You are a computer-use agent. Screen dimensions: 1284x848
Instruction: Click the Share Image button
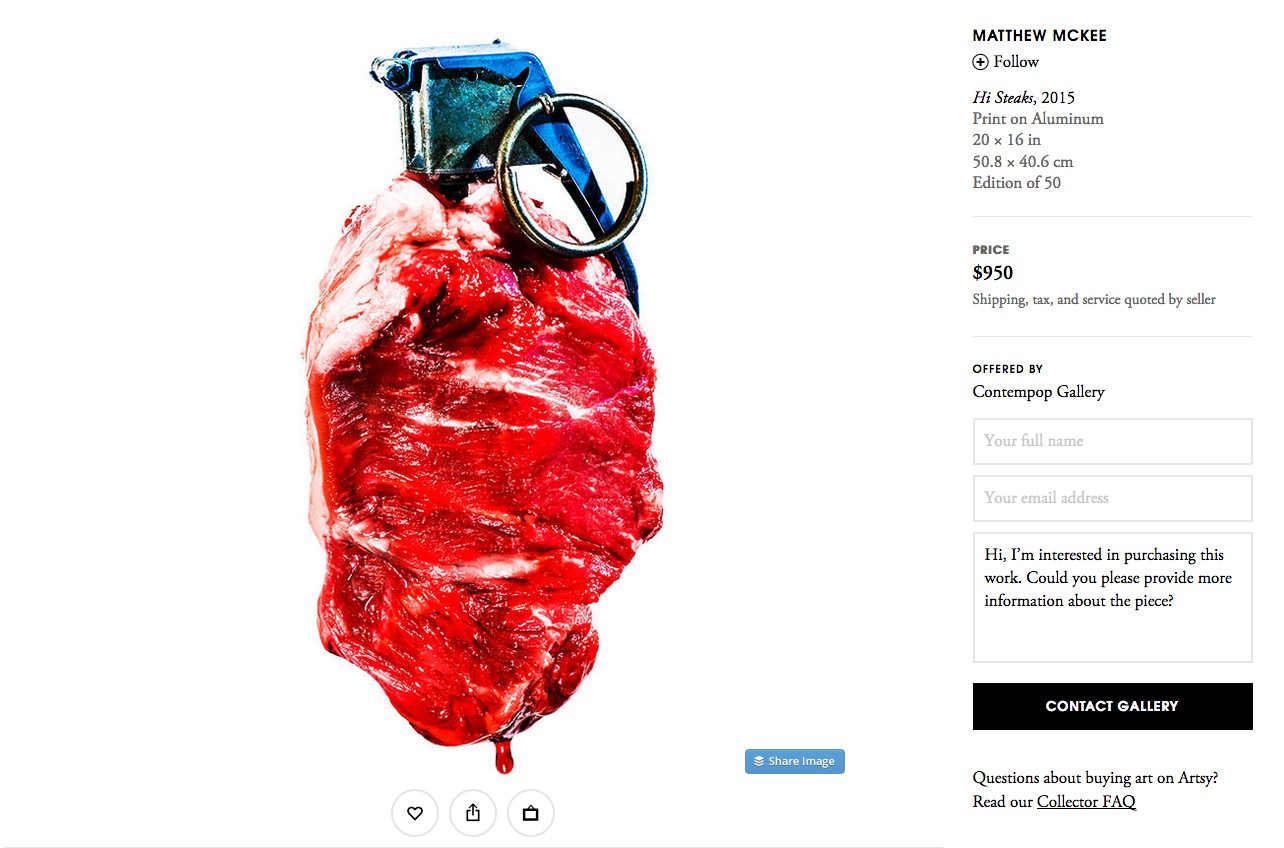click(795, 761)
